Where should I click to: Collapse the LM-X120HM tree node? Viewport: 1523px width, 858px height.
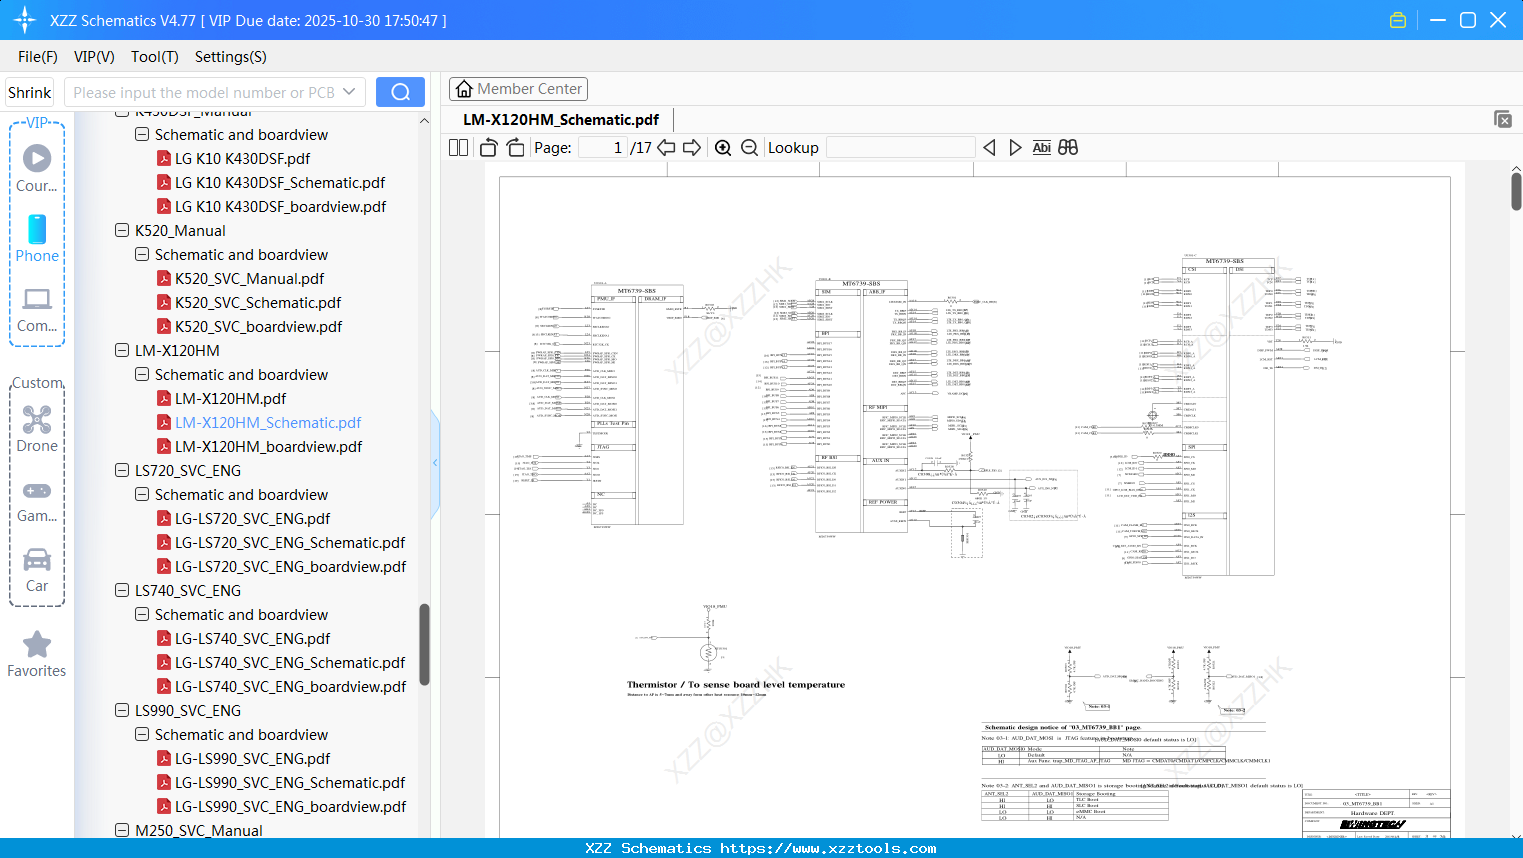120,350
